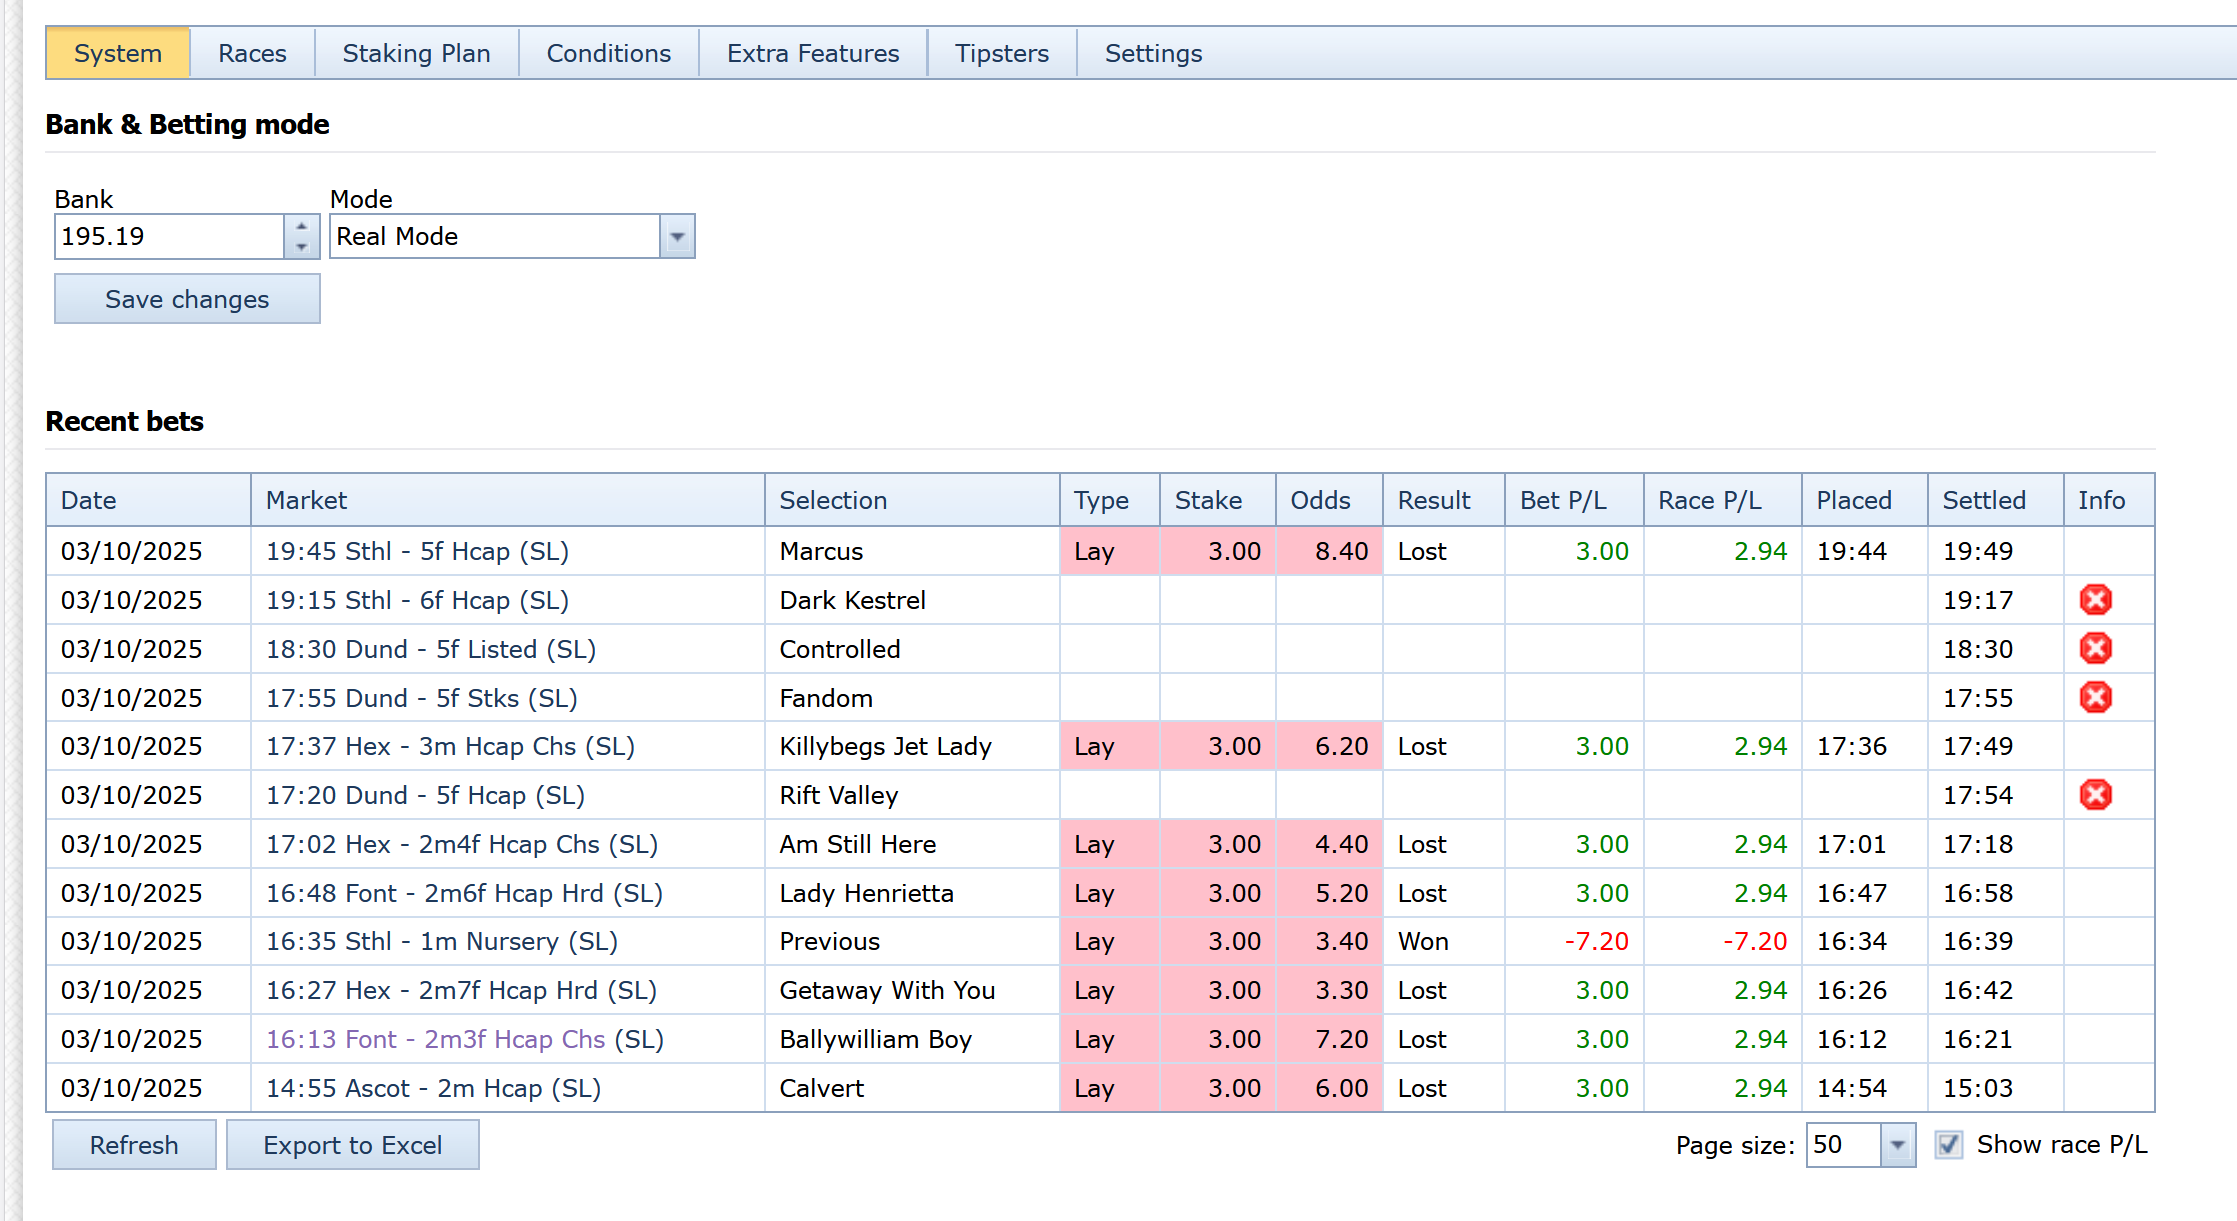Switch to the Races tab
Image resolution: width=2237 pixels, height=1221 pixels.
[x=252, y=54]
